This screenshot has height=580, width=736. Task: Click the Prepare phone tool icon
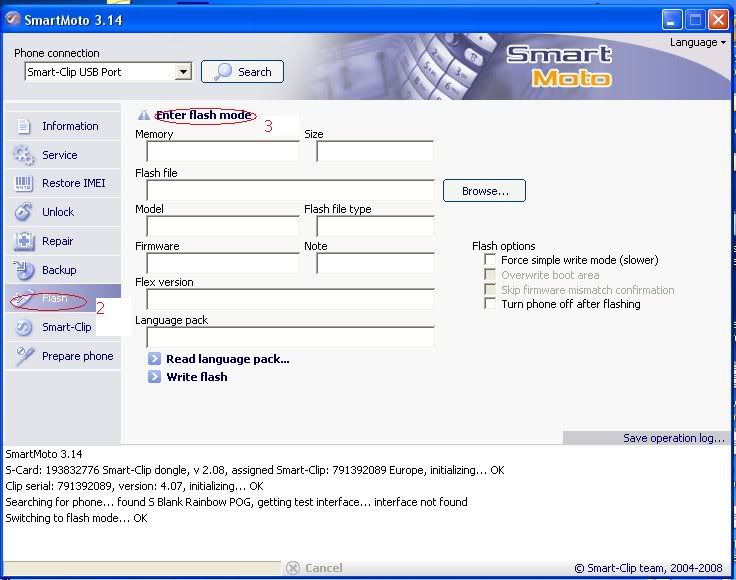(24, 356)
